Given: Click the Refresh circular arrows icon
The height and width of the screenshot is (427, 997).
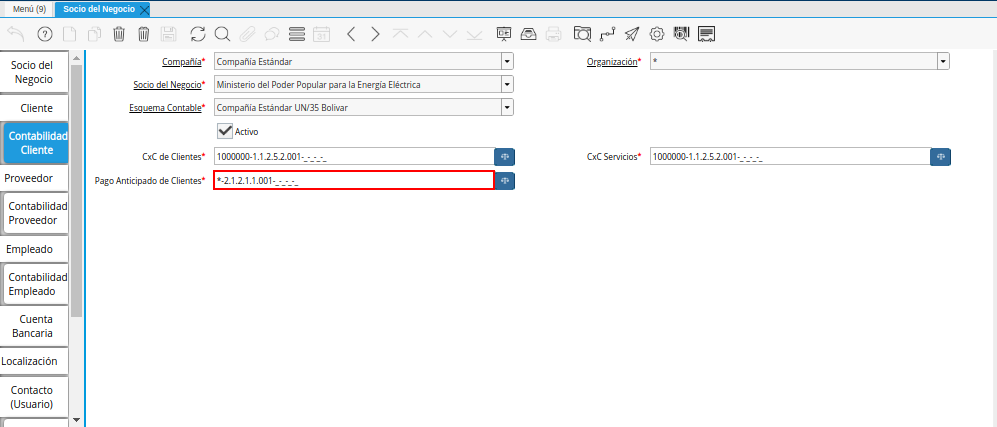Looking at the screenshot, I should point(198,34).
